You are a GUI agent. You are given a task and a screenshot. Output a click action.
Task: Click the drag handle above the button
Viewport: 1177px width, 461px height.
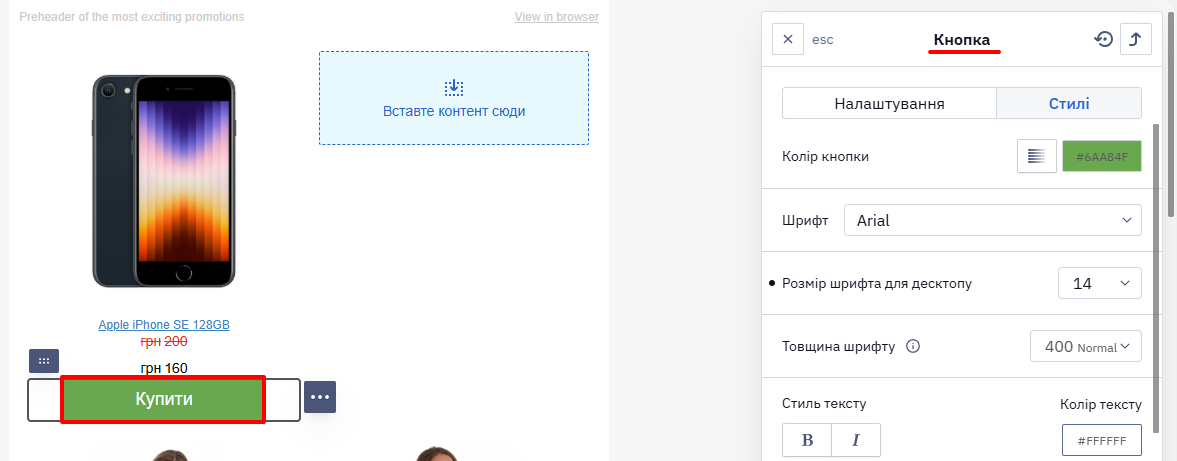(44, 361)
